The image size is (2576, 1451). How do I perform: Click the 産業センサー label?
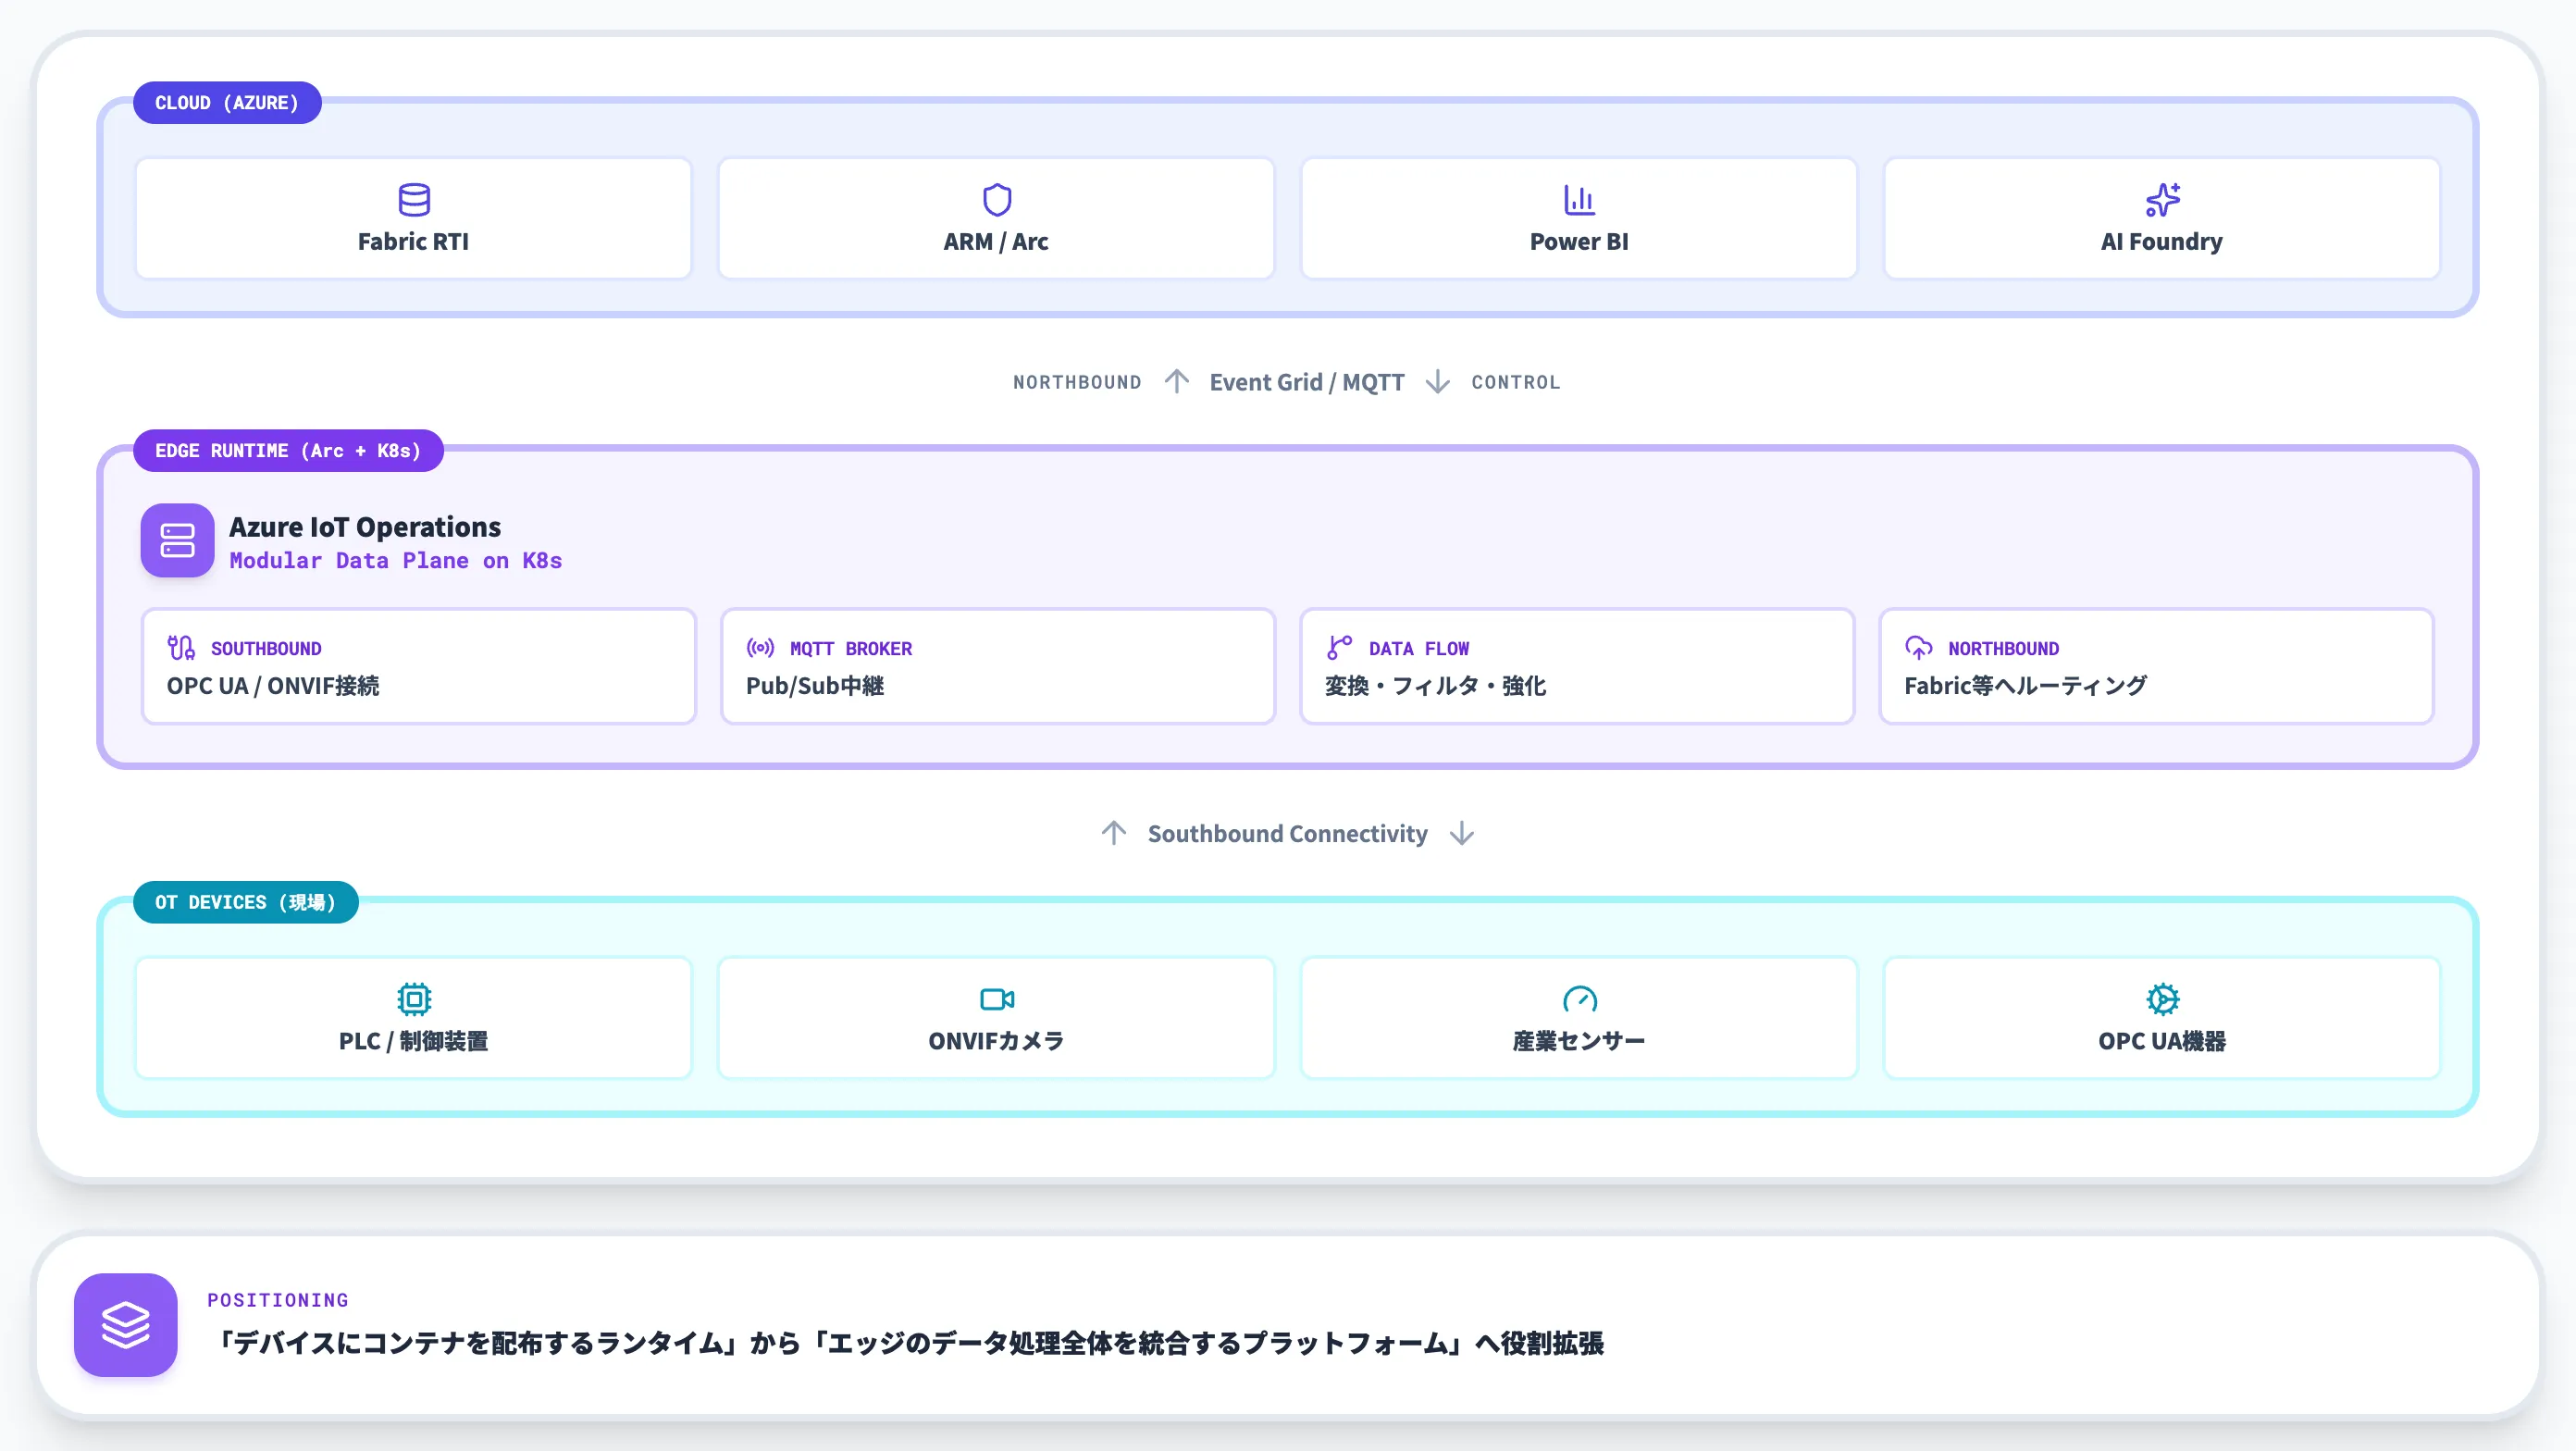(x=1579, y=1041)
